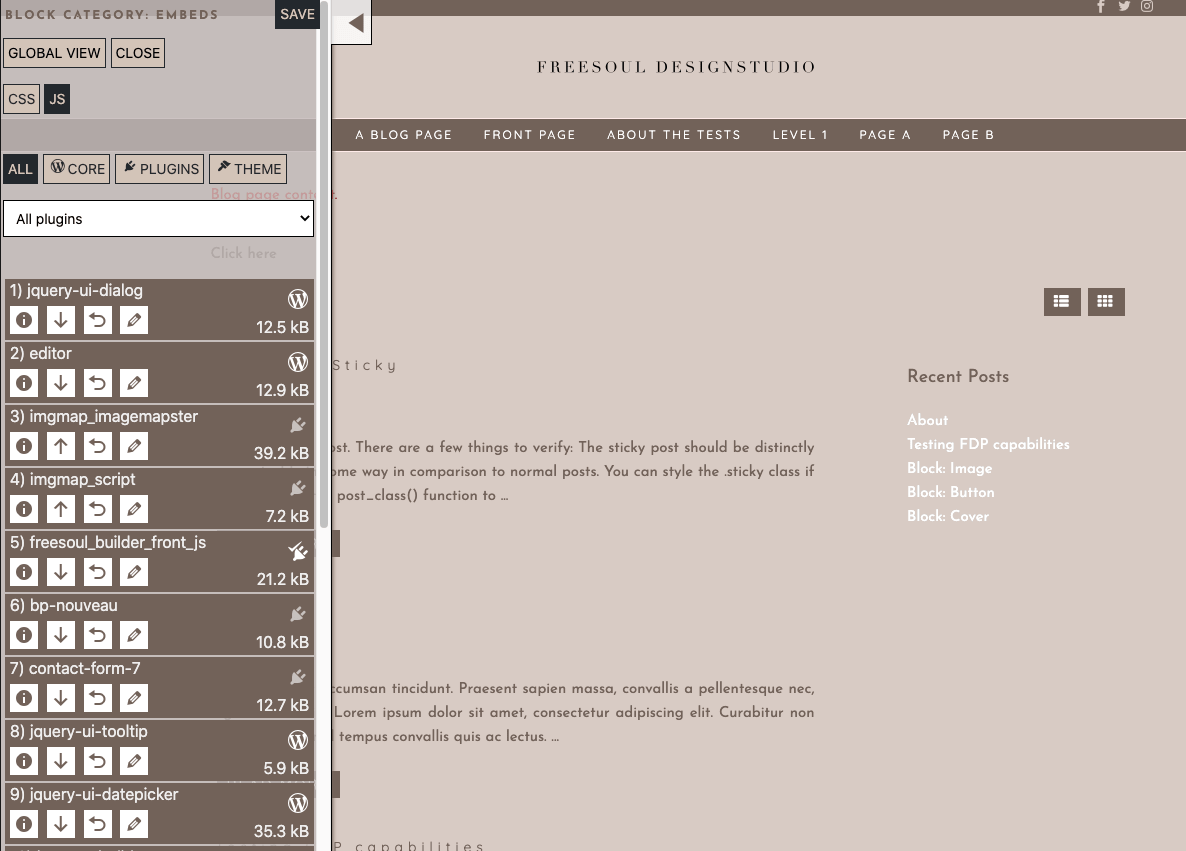
Task: Open PAGE A menu item
Action: (885, 135)
